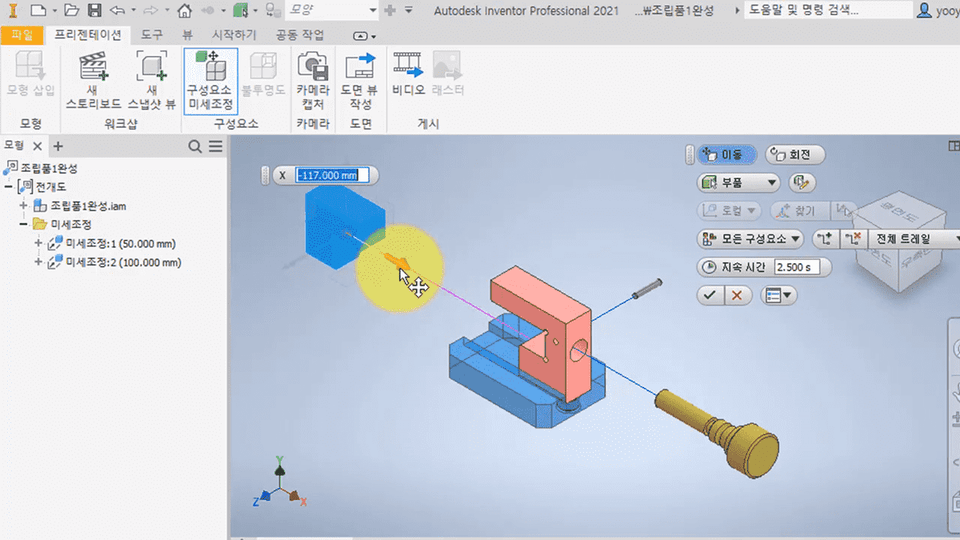This screenshot has height=540, width=960.
Task: Open the tweak options list dropdown
Action: tap(779, 296)
